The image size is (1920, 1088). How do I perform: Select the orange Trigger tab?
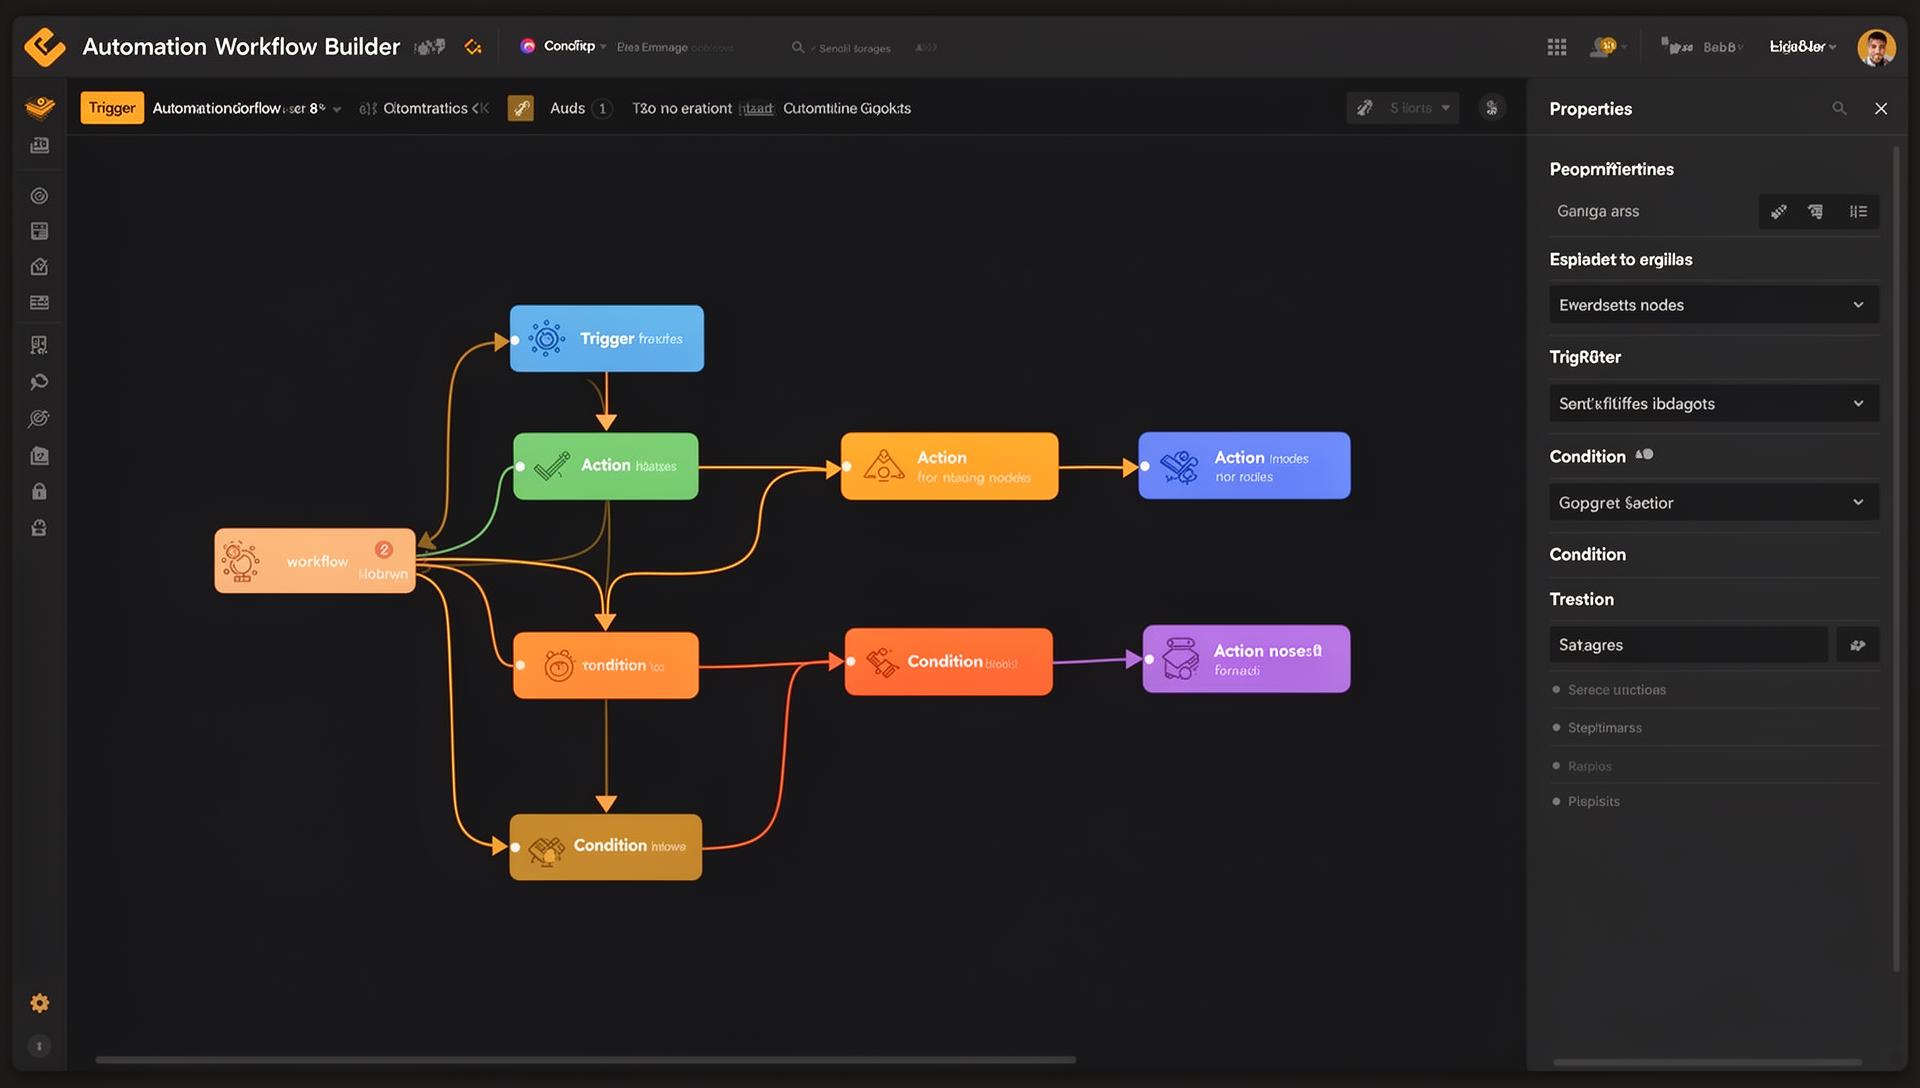(x=112, y=108)
